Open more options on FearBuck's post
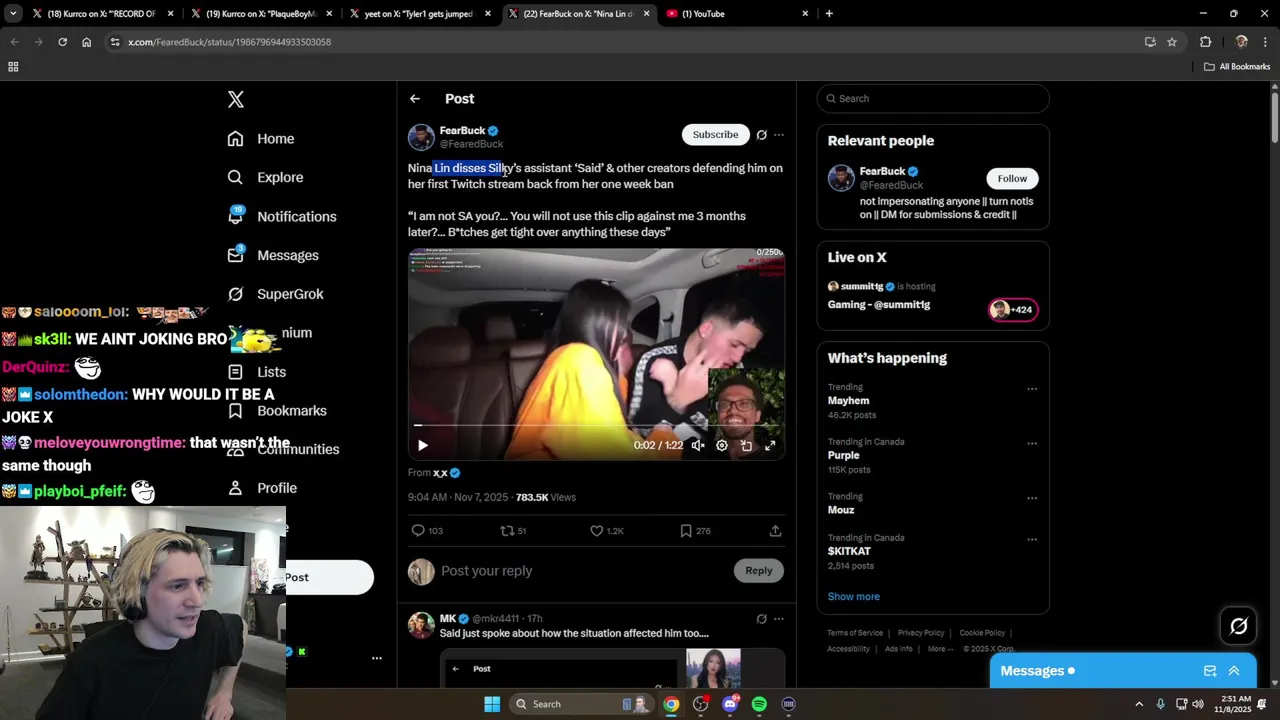Image resolution: width=1280 pixels, height=720 pixels. [779, 135]
